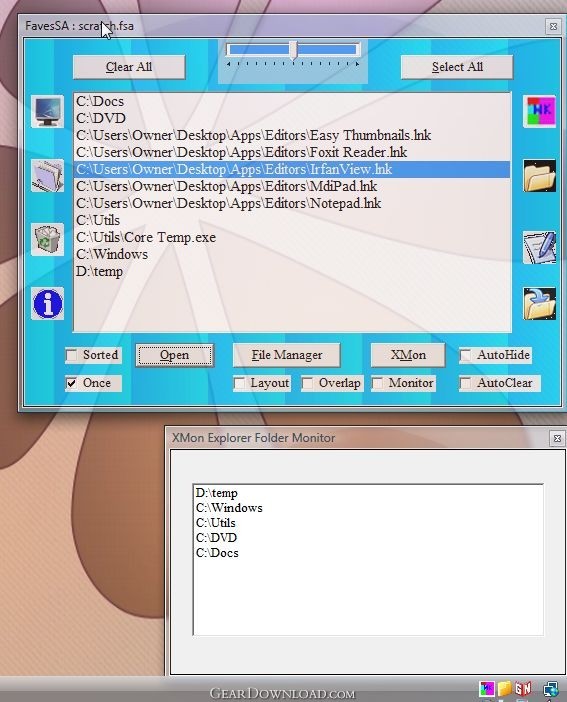Select C:\DVD in XMon monitor list
The height and width of the screenshot is (702, 567).
pyautogui.click(x=368, y=538)
